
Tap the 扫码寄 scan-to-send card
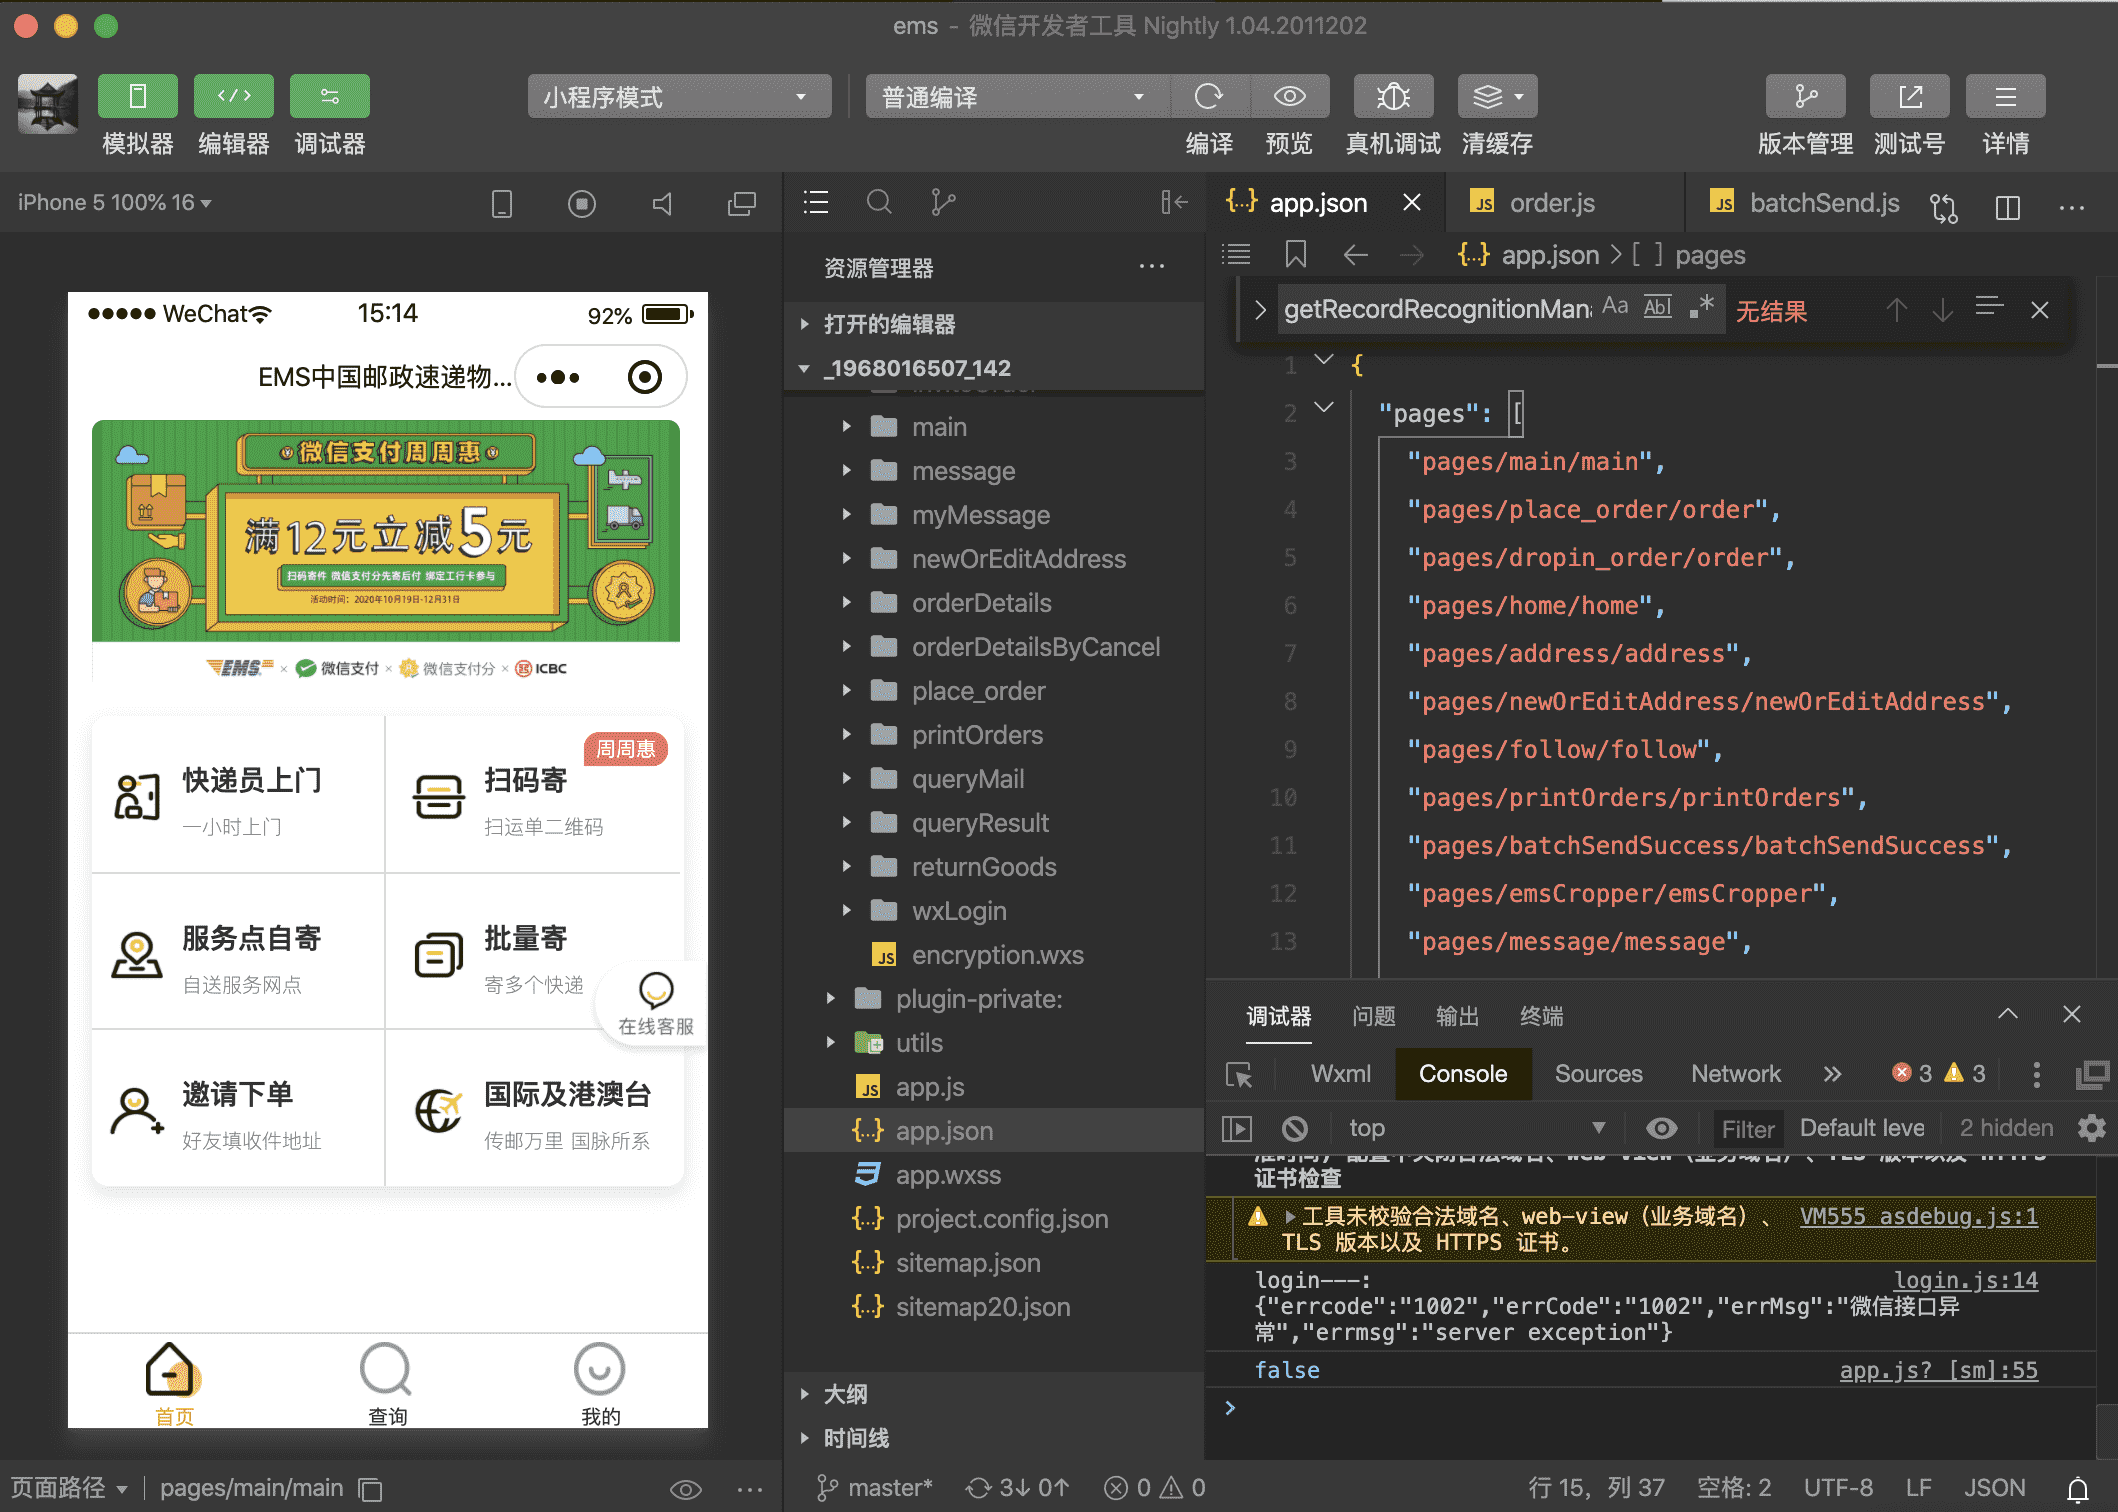(534, 794)
